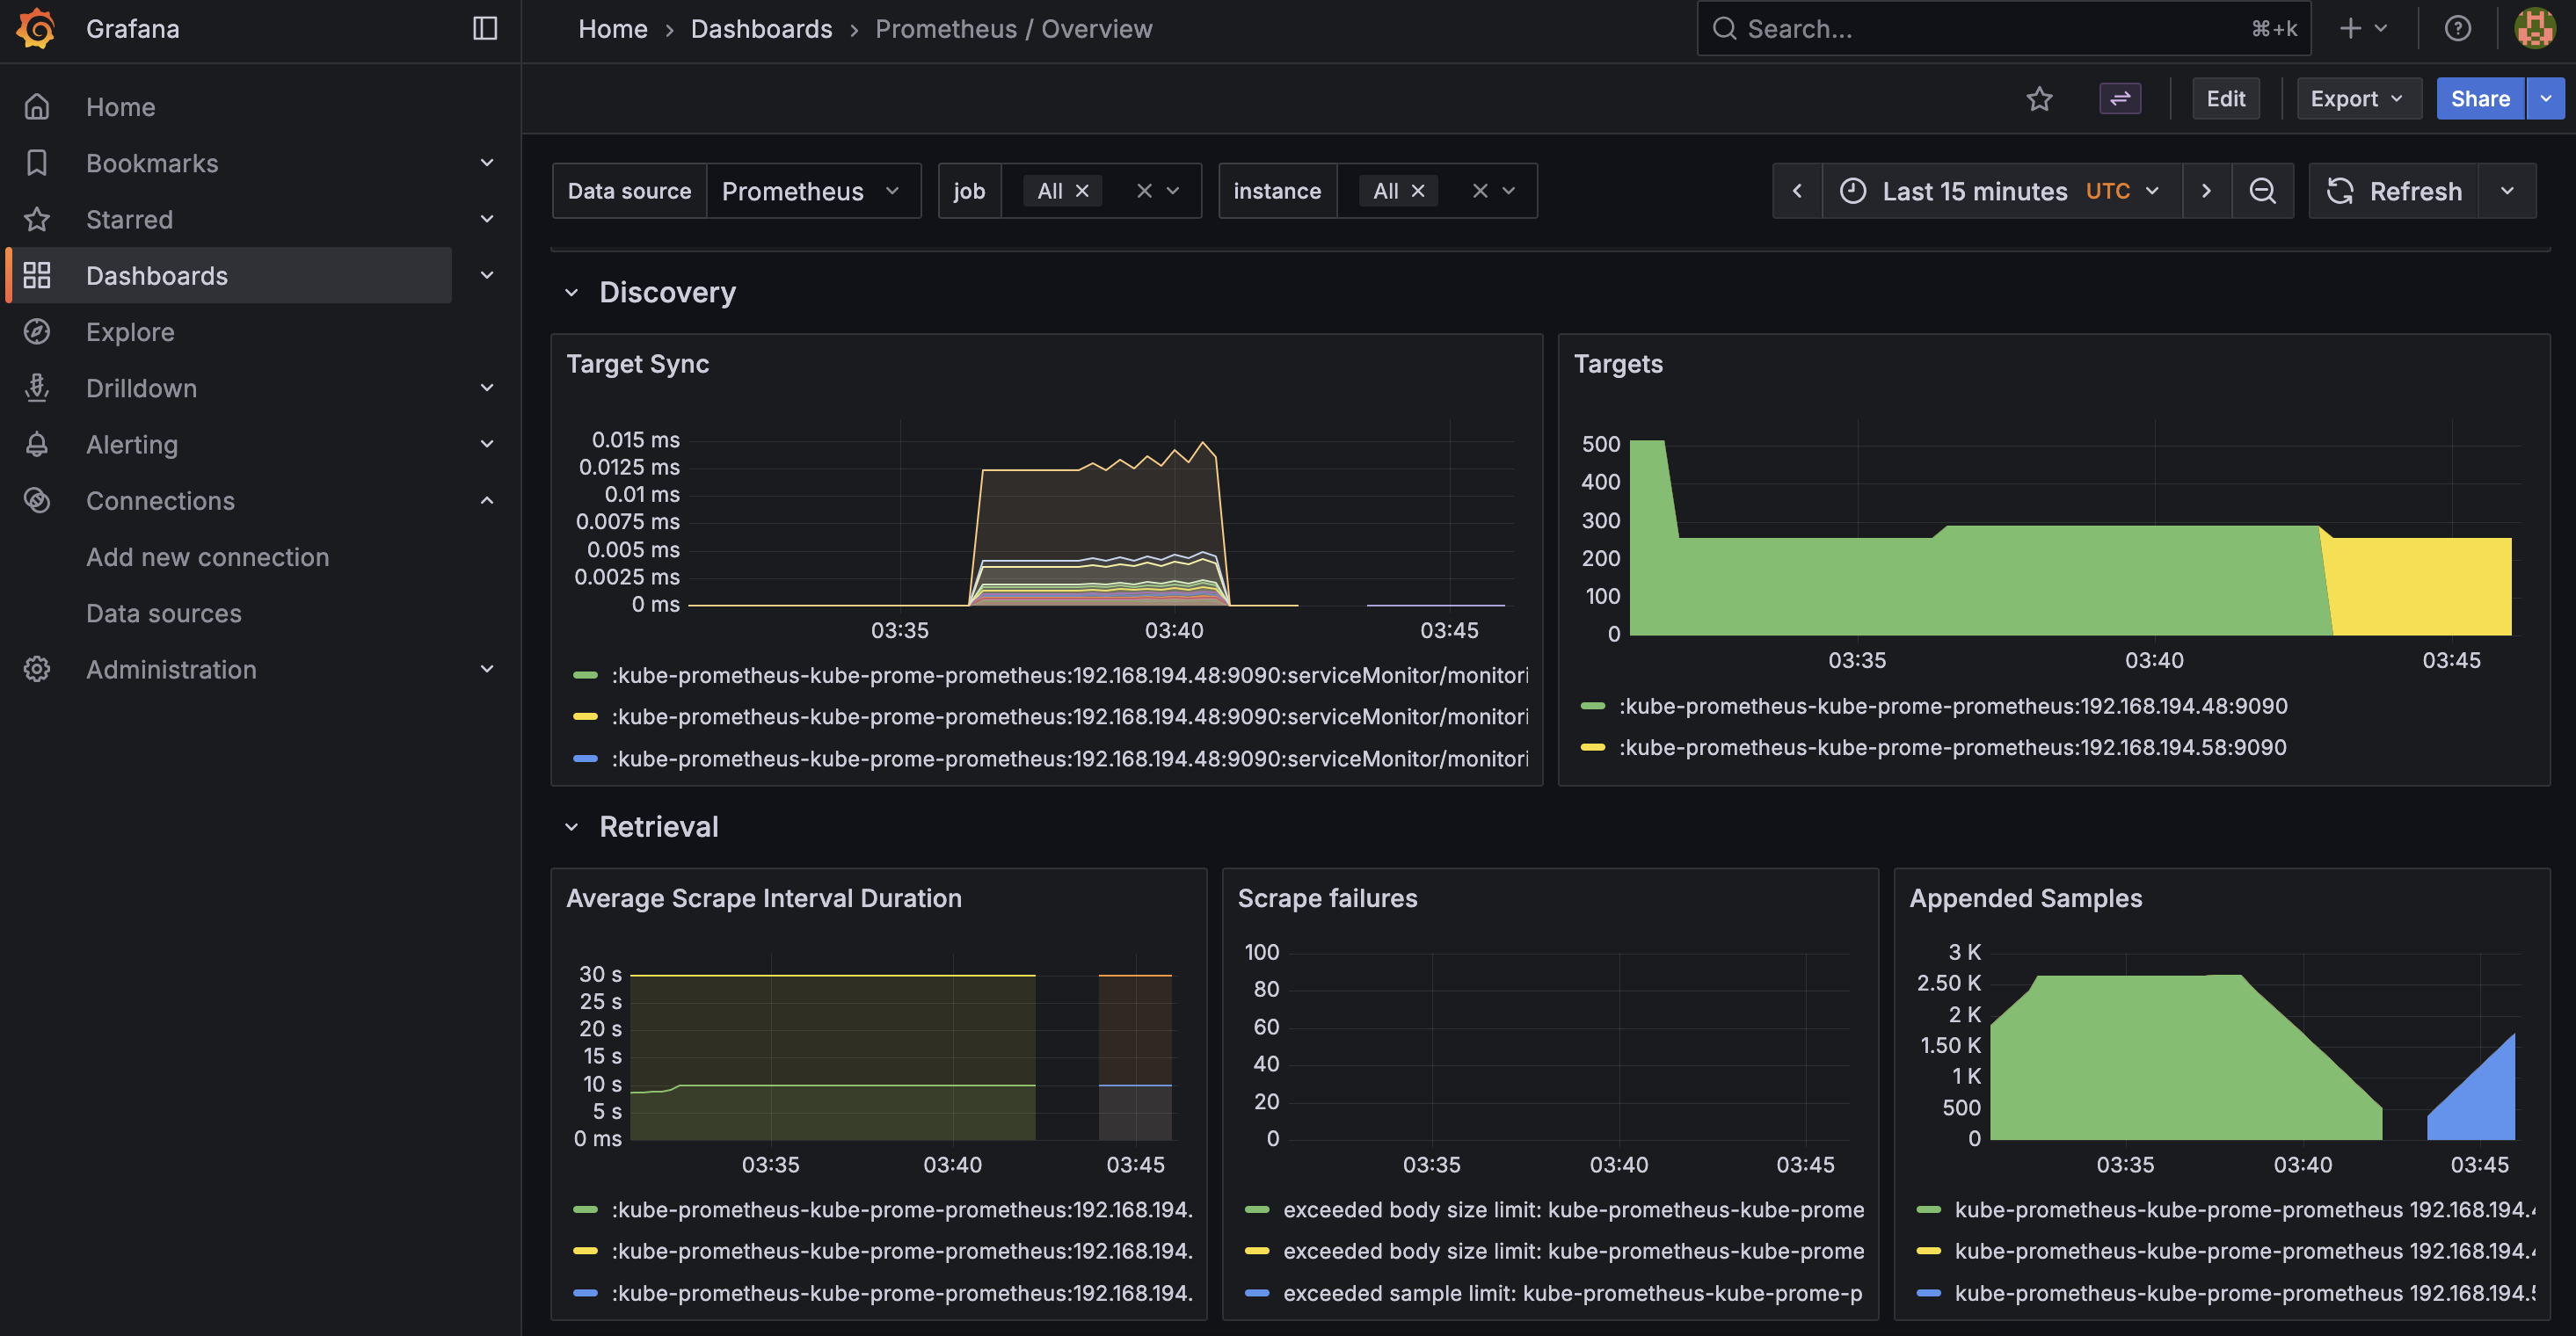The image size is (2576, 1336).
Task: Click the Edit button
Action: [x=2225, y=98]
